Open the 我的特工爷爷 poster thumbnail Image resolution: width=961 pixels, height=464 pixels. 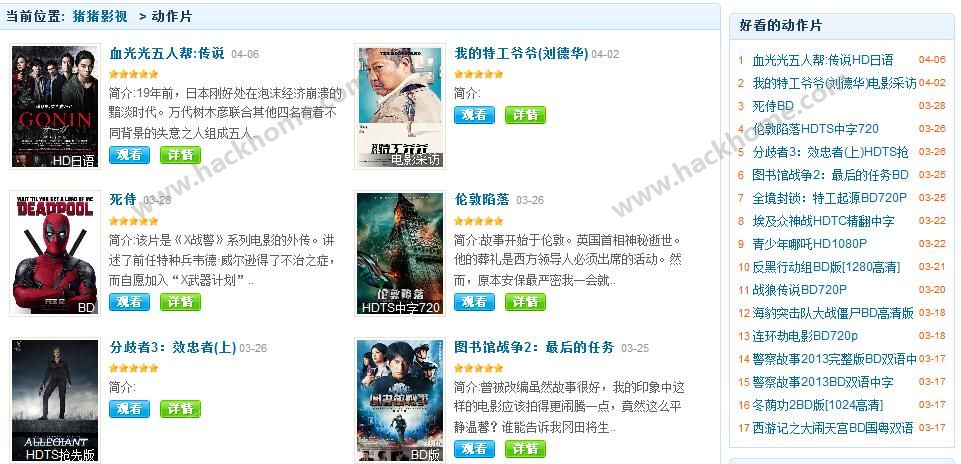tap(400, 107)
